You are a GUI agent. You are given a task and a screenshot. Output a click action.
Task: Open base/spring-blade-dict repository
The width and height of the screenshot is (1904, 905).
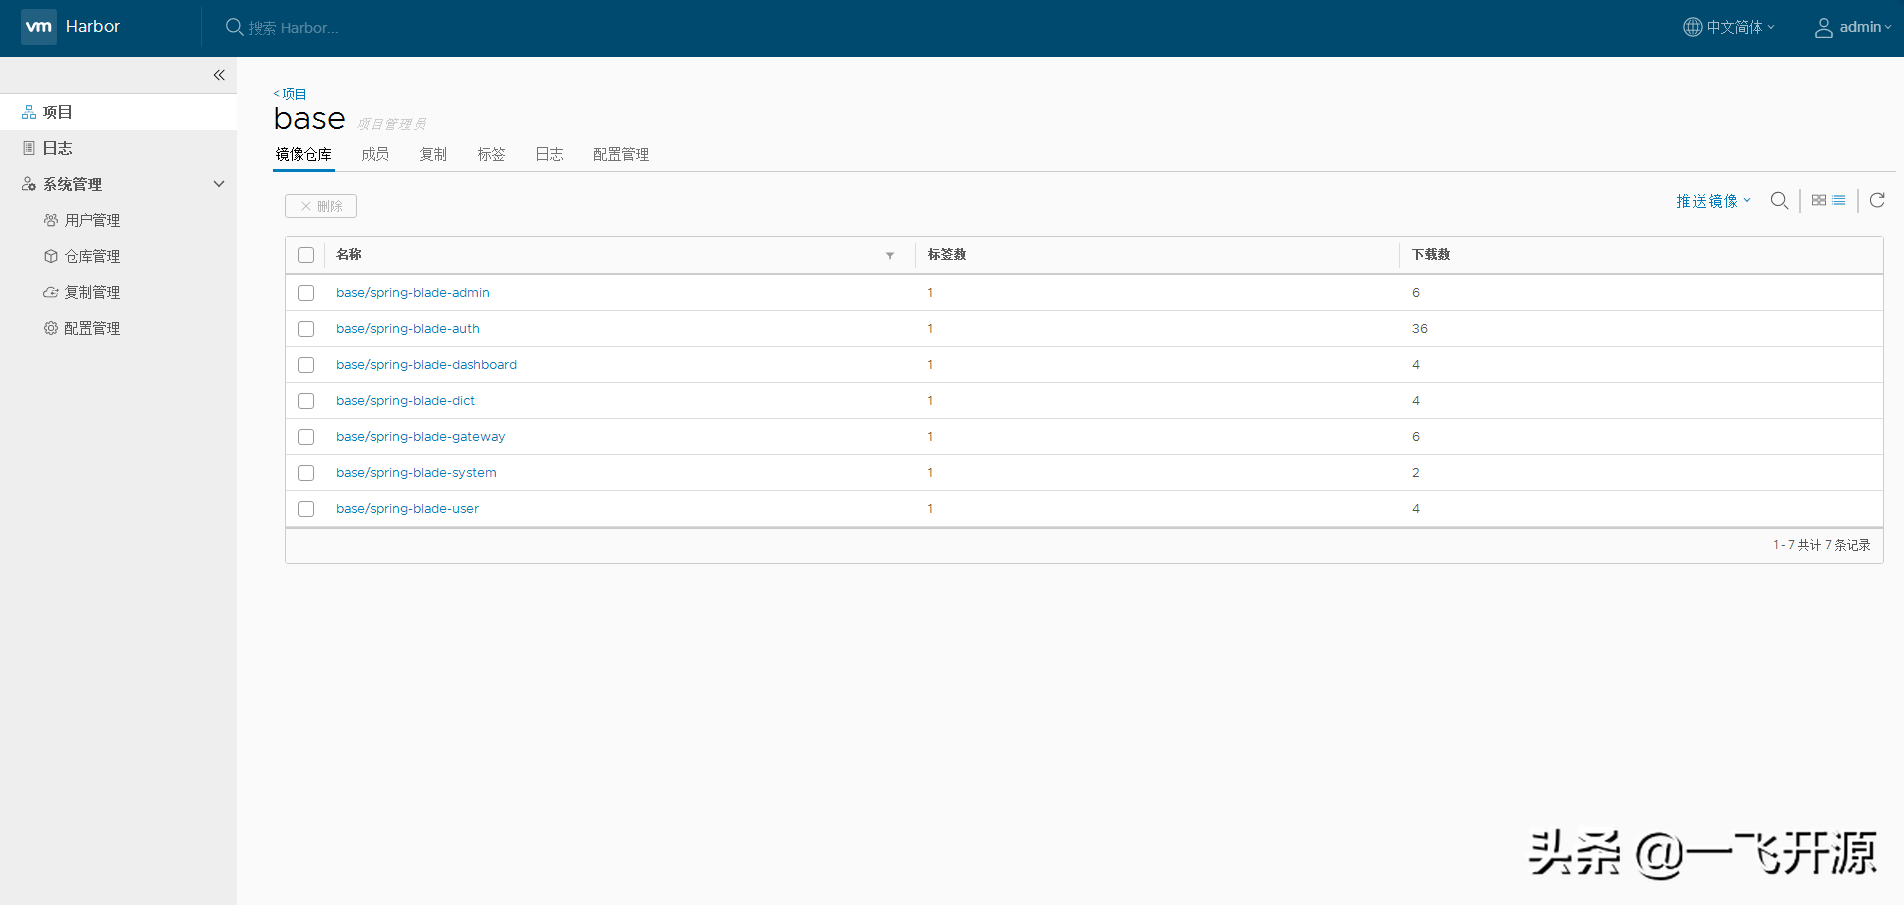pyautogui.click(x=405, y=401)
